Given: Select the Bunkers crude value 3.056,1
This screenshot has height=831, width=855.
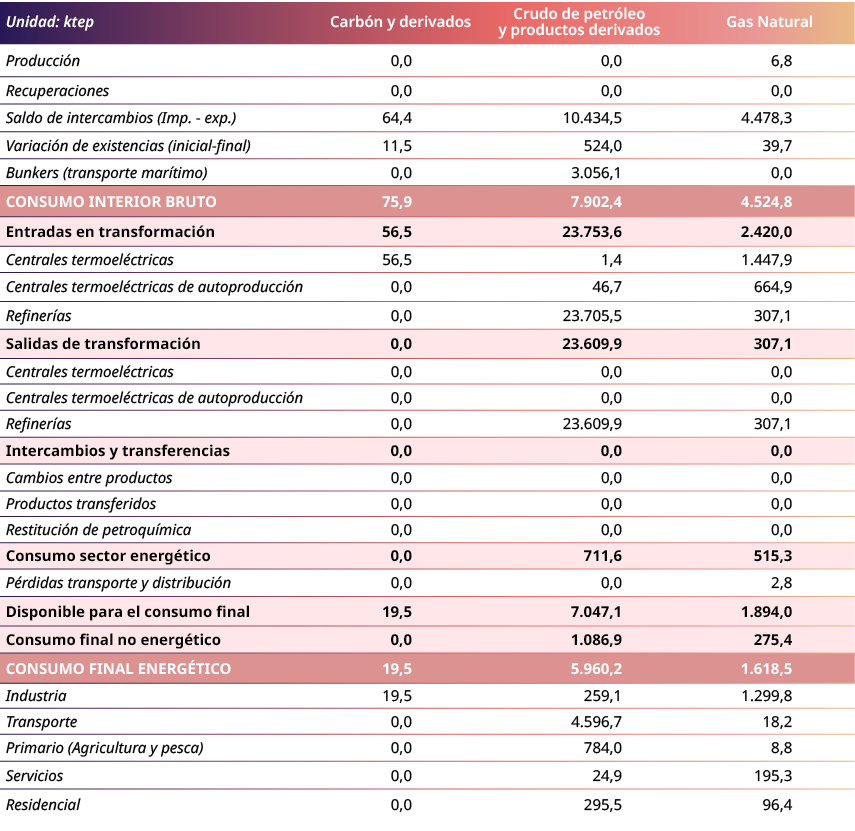Looking at the screenshot, I should [x=596, y=174].
